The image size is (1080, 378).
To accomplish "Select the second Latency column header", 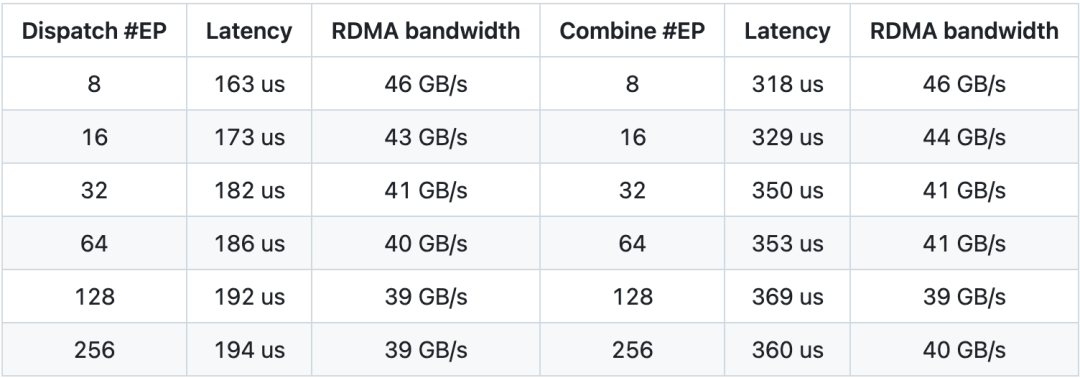I will tap(787, 31).
